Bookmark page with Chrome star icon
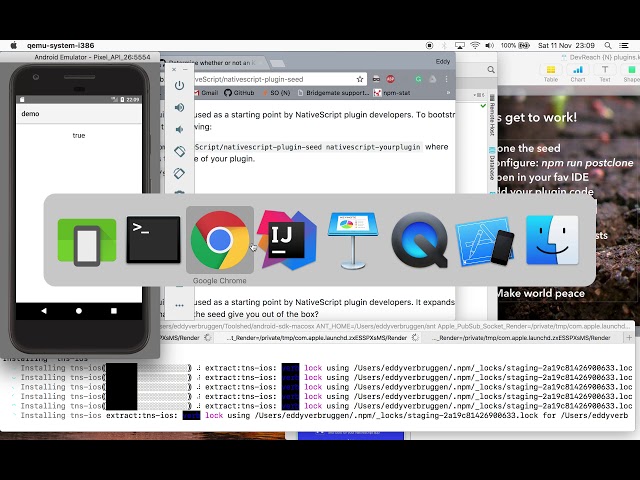640x480 pixels. coord(360,79)
